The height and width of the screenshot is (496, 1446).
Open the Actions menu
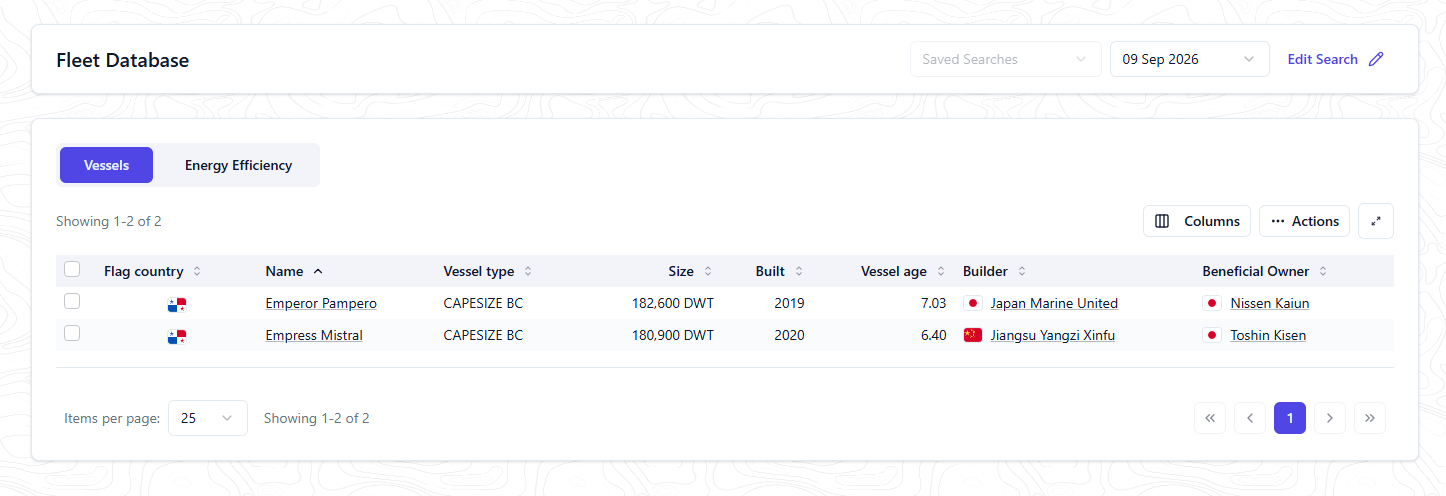tap(1305, 221)
